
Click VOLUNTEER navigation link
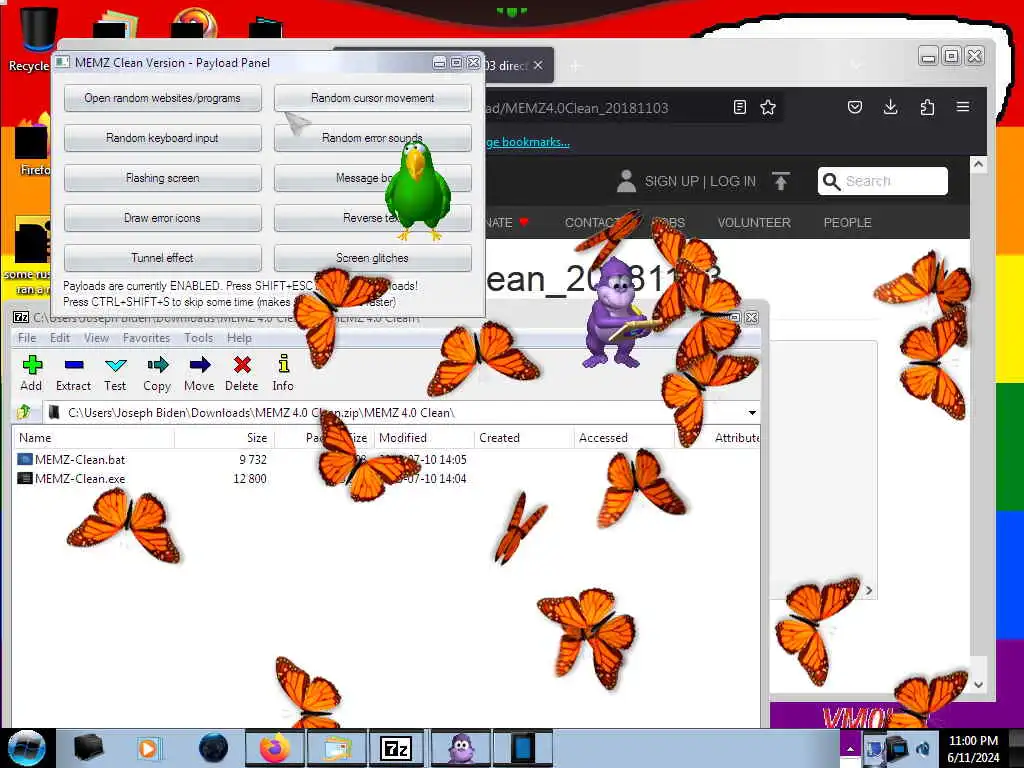(754, 223)
